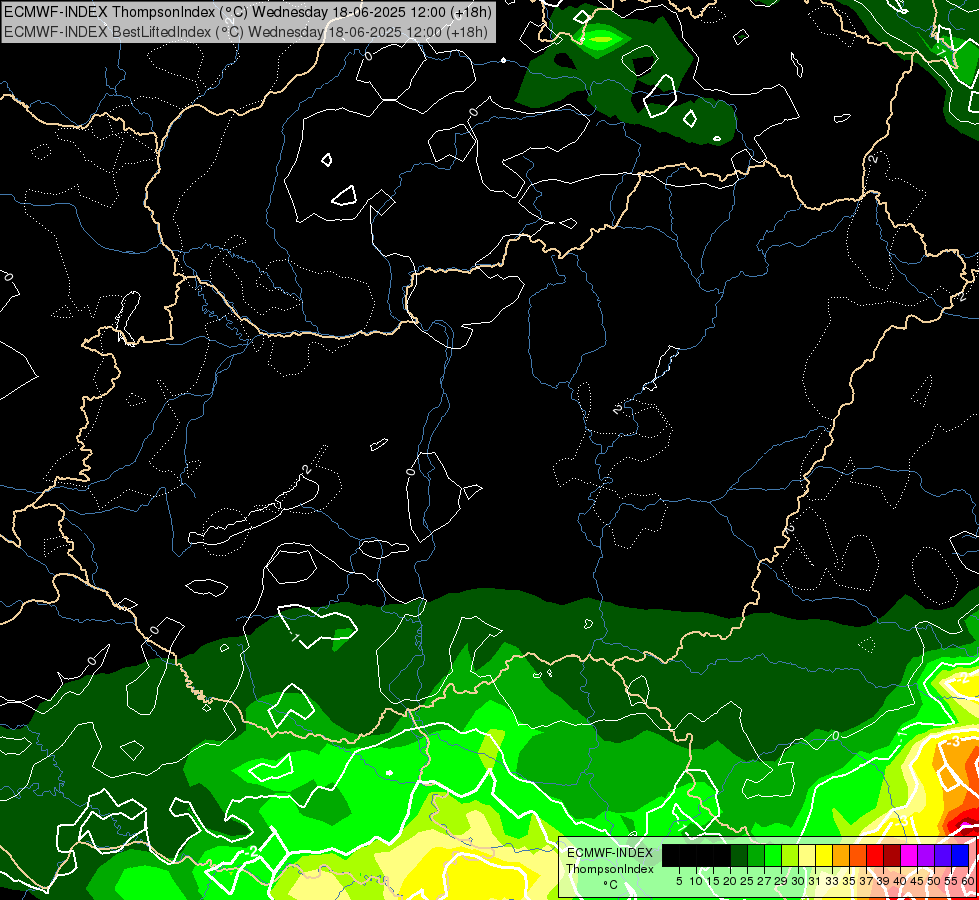Click the legend tick value 40

(900, 881)
